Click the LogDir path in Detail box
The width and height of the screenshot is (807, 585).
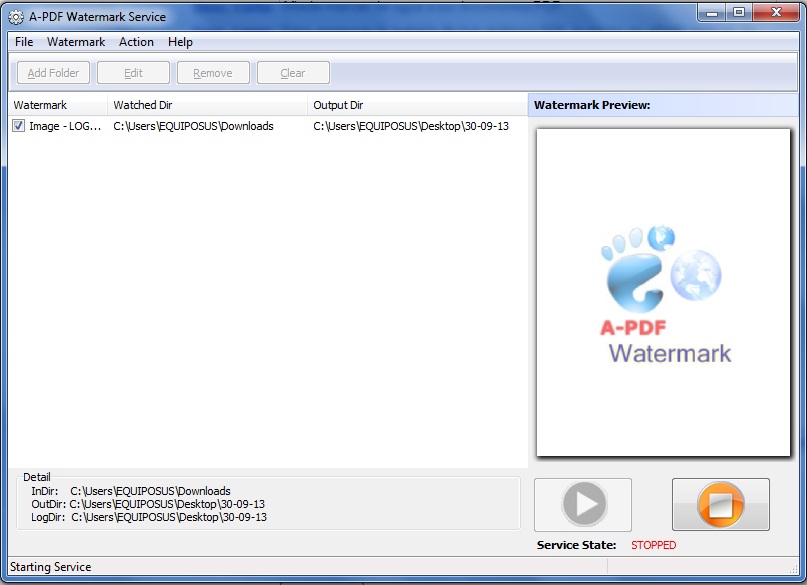[169, 517]
